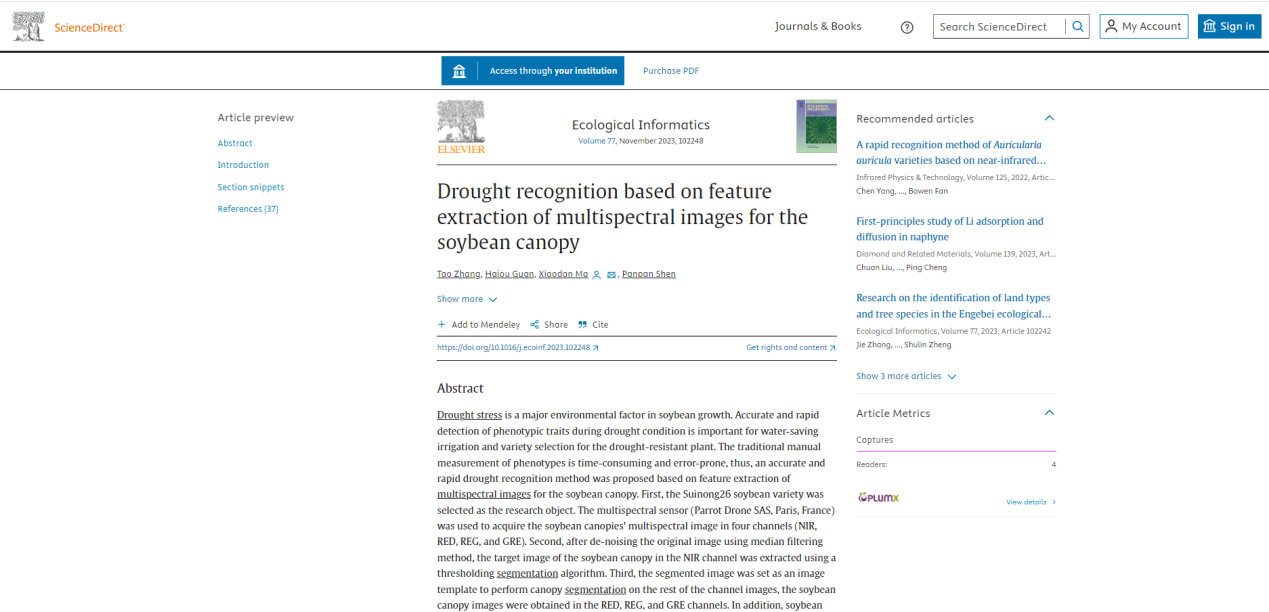Collapse the Article Metrics panel
1269x612 pixels.
click(1049, 413)
